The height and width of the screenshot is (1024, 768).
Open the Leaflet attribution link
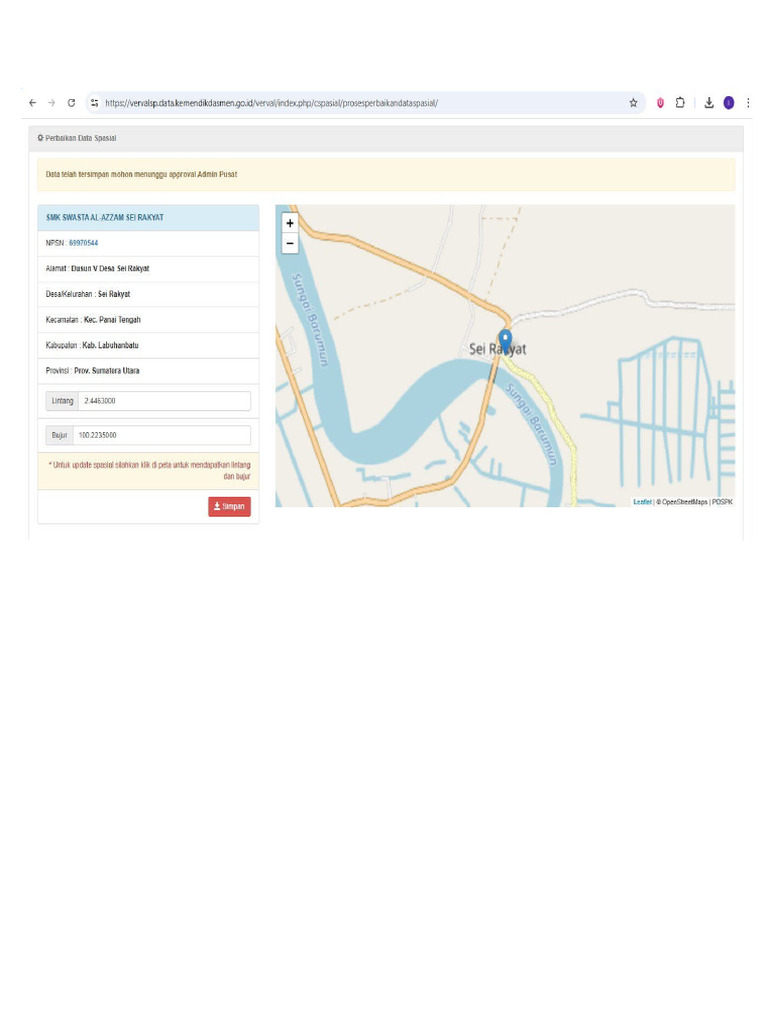[642, 502]
